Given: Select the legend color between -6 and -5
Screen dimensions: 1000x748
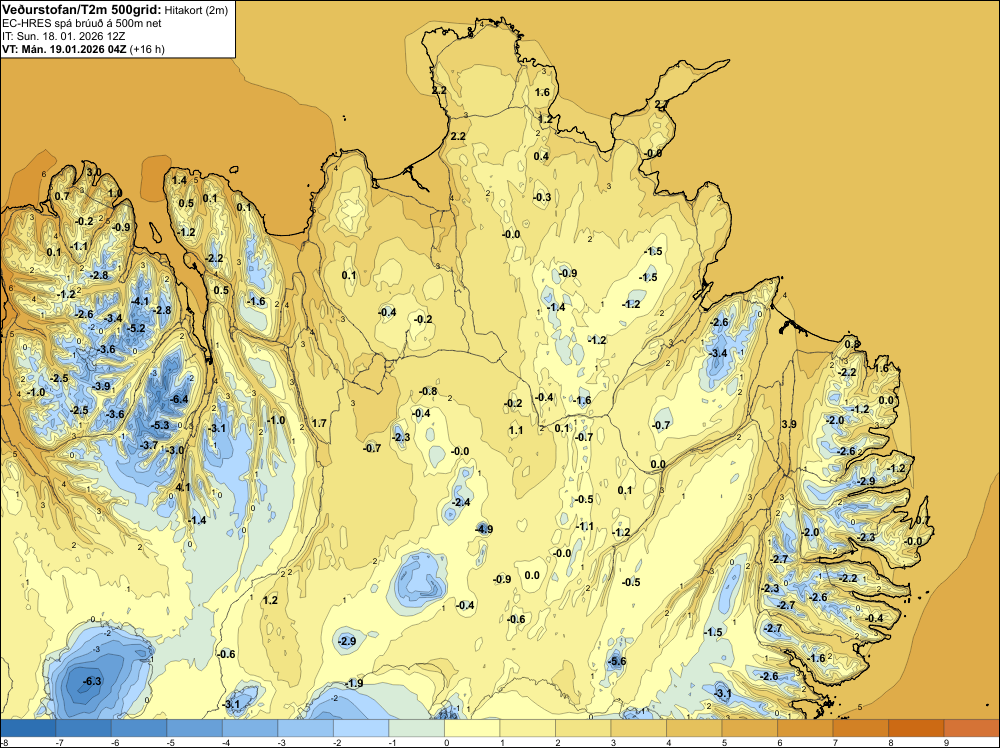Looking at the screenshot, I should pyautogui.click(x=139, y=728).
